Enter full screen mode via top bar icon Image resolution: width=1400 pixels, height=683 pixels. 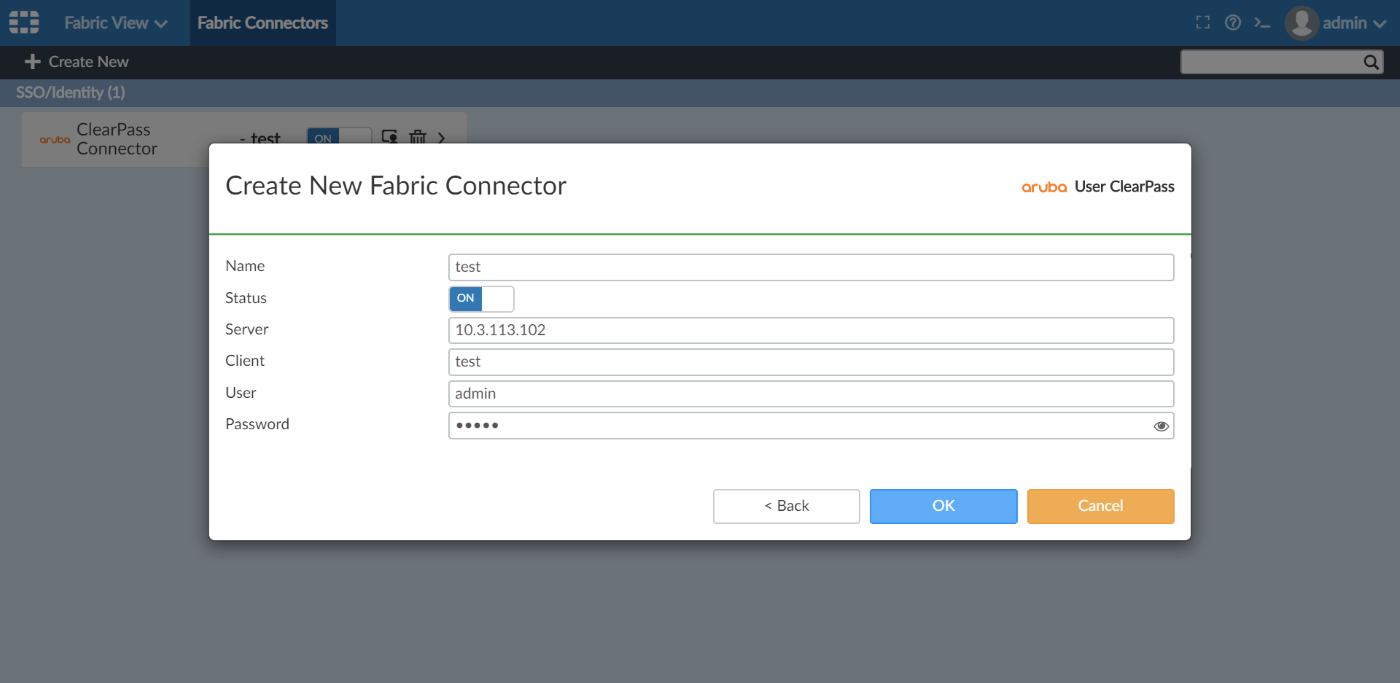[x=1203, y=22]
